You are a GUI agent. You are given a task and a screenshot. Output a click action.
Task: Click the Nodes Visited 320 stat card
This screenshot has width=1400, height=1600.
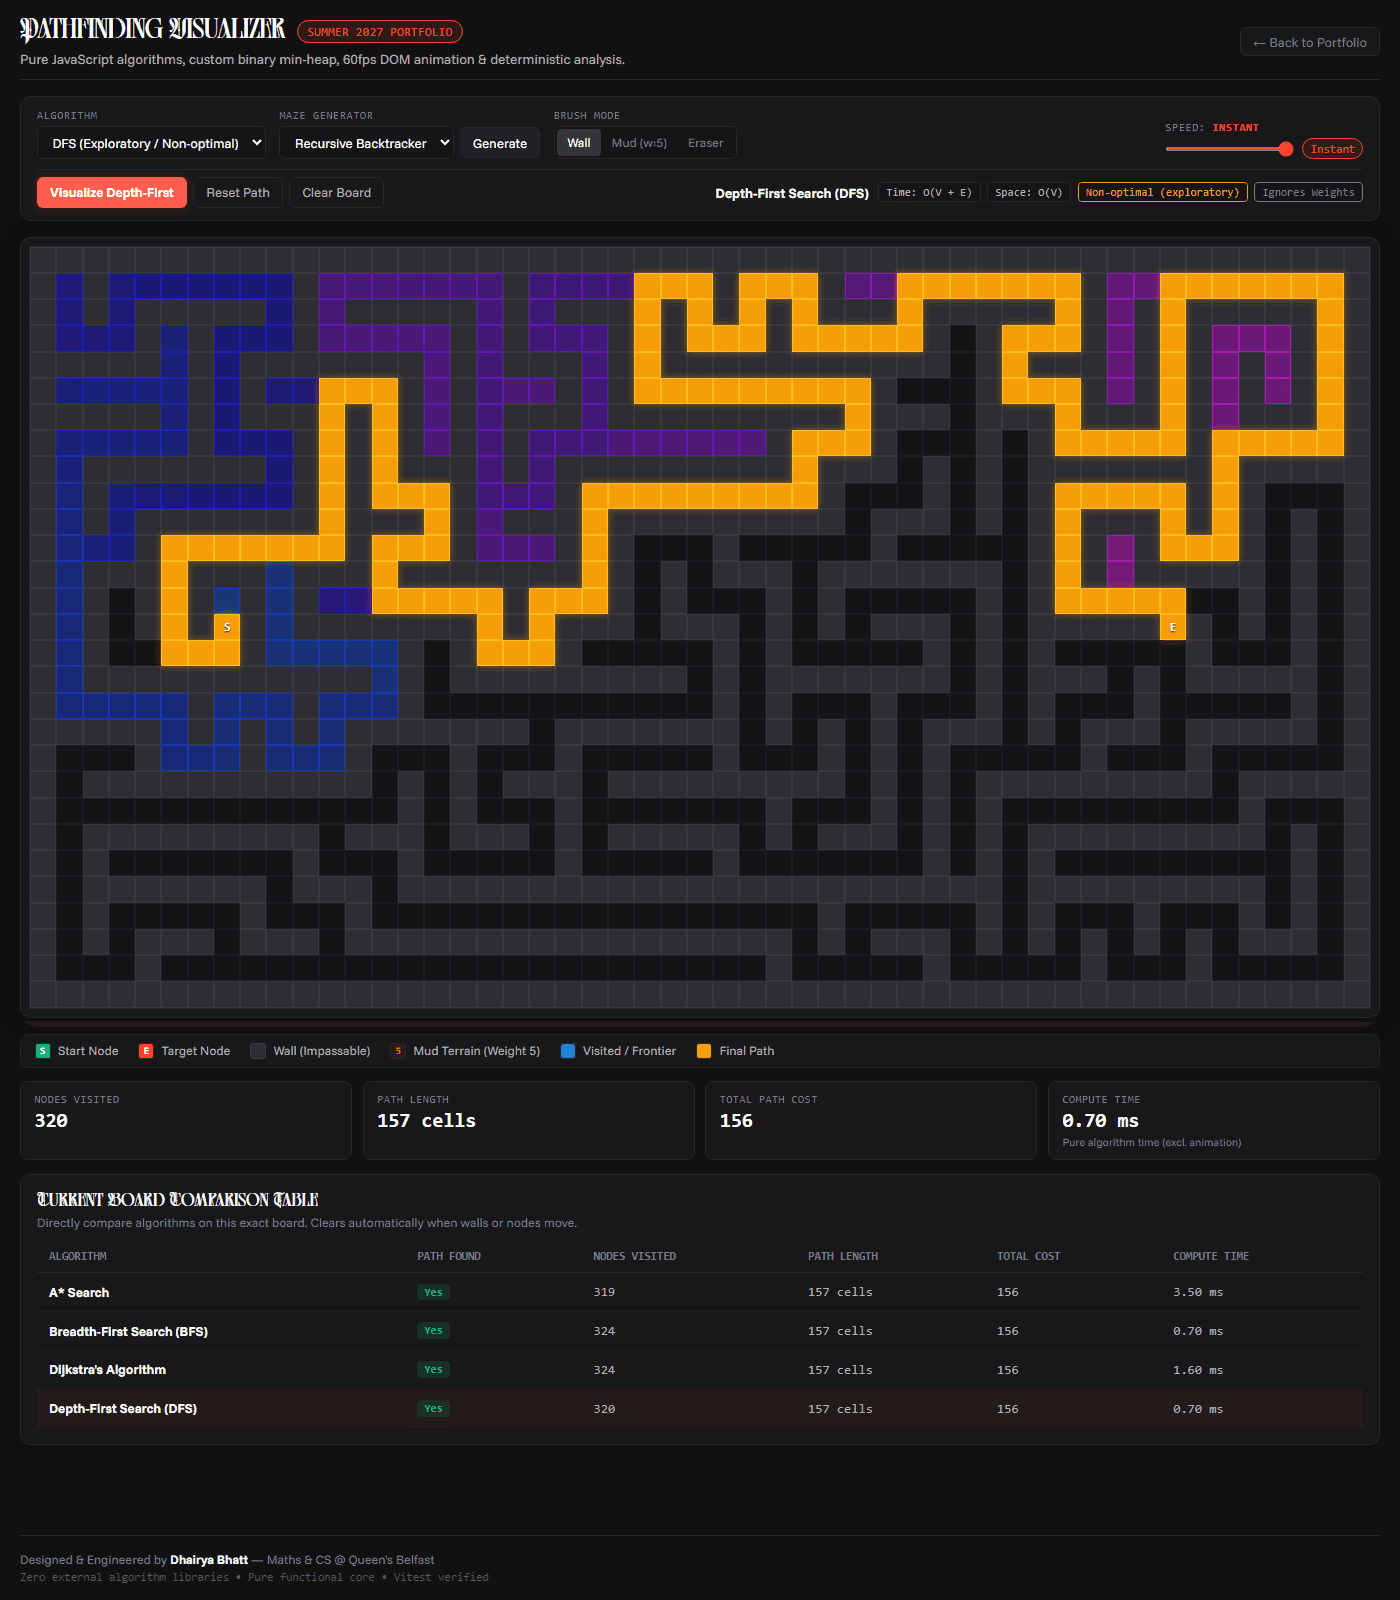pos(186,1120)
